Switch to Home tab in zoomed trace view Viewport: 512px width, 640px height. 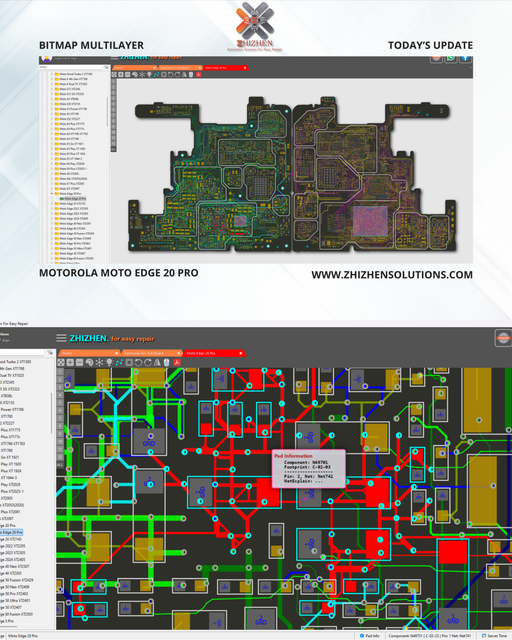click(x=87, y=353)
